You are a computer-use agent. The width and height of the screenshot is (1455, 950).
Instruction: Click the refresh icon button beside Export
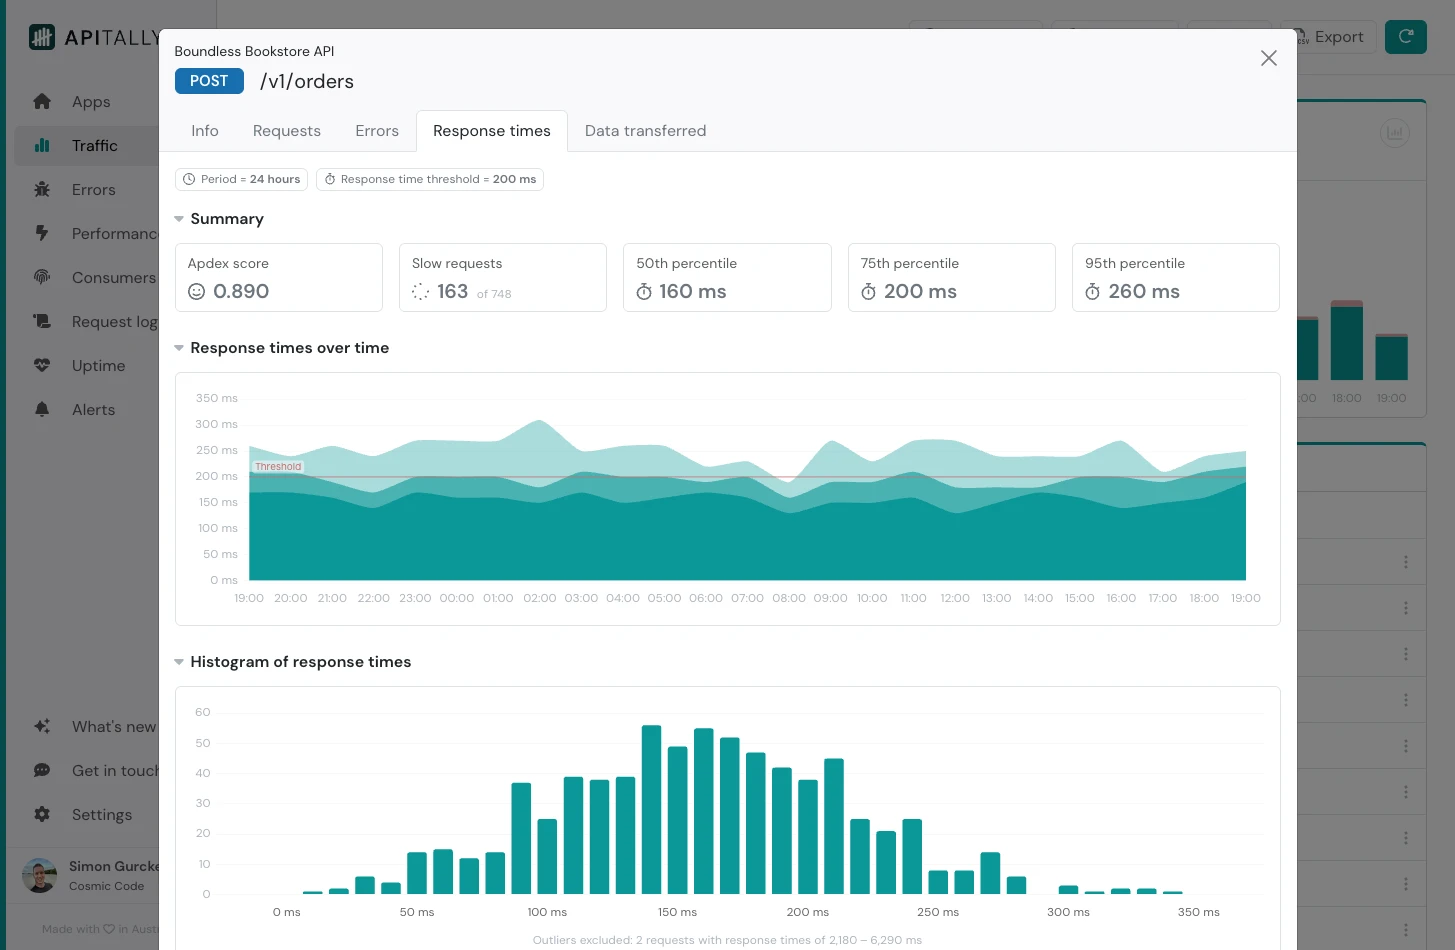click(x=1406, y=37)
